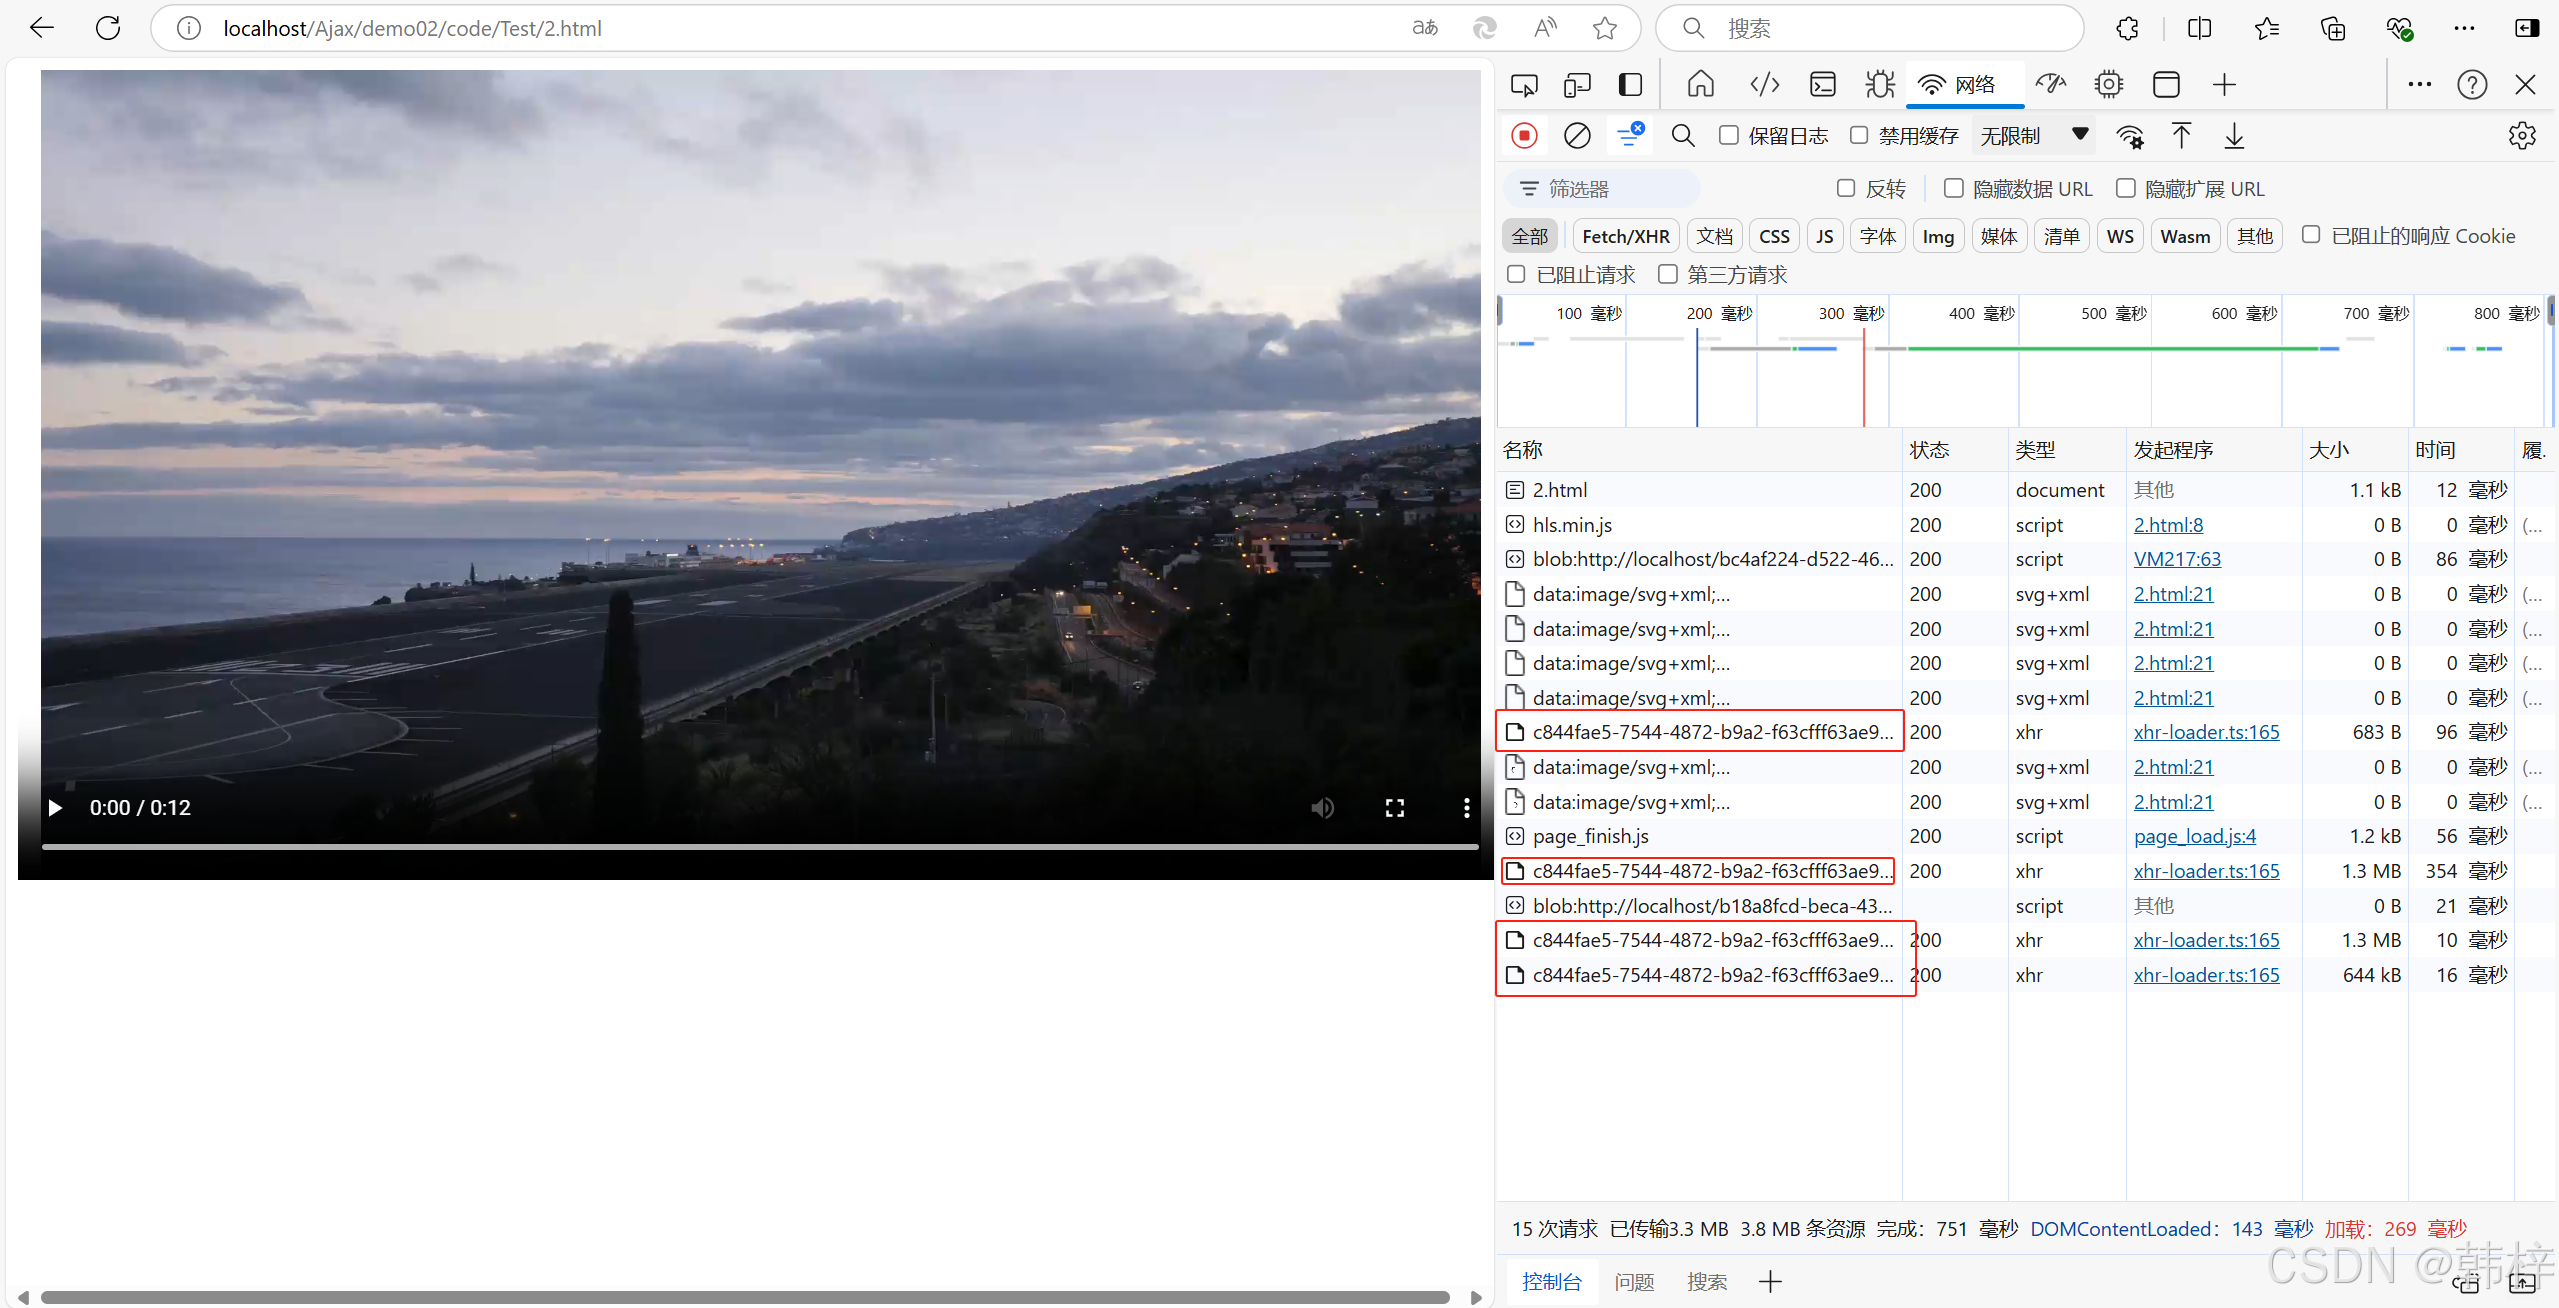This screenshot has width=2559, height=1308.
Task: Open the Performance tab icon
Action: 2051,85
